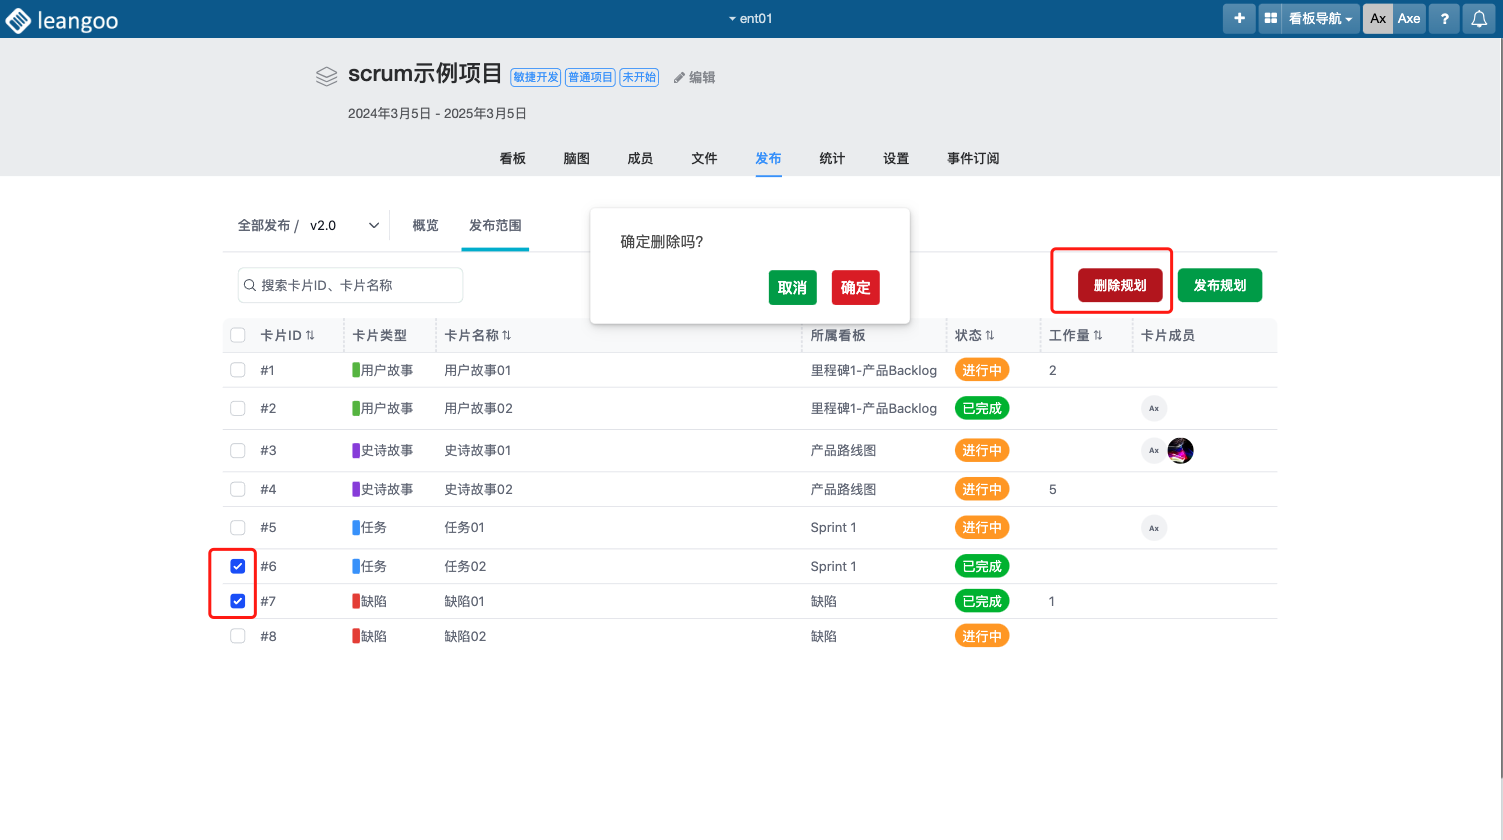
Task: Open the grid board view icon
Action: (x=1270, y=18)
